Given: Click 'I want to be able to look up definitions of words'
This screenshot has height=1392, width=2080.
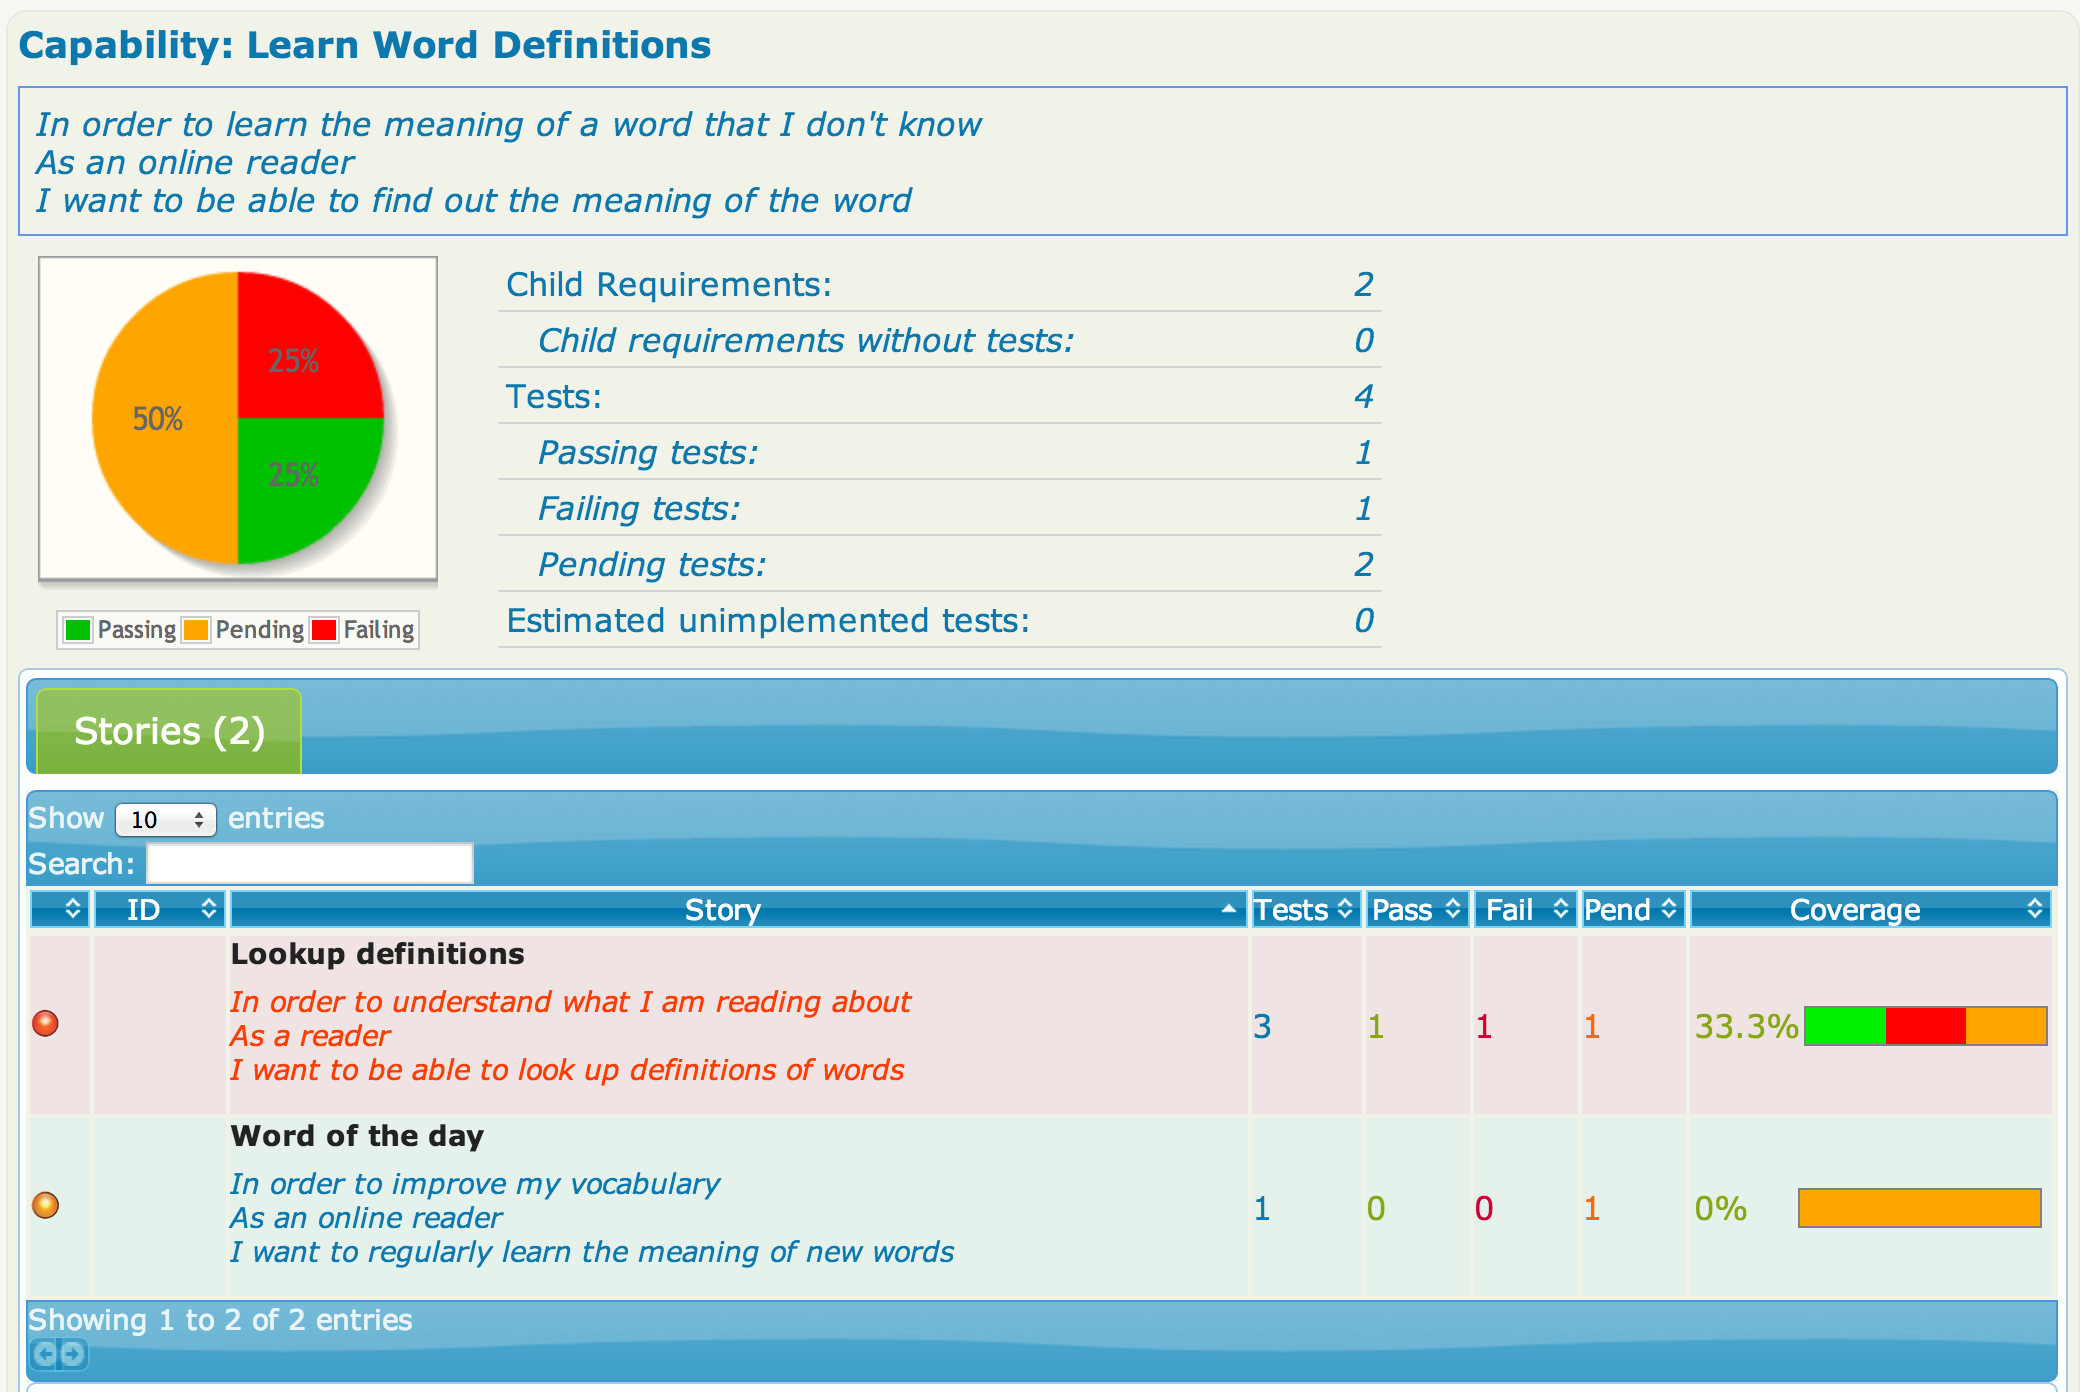Looking at the screenshot, I should 567,1070.
